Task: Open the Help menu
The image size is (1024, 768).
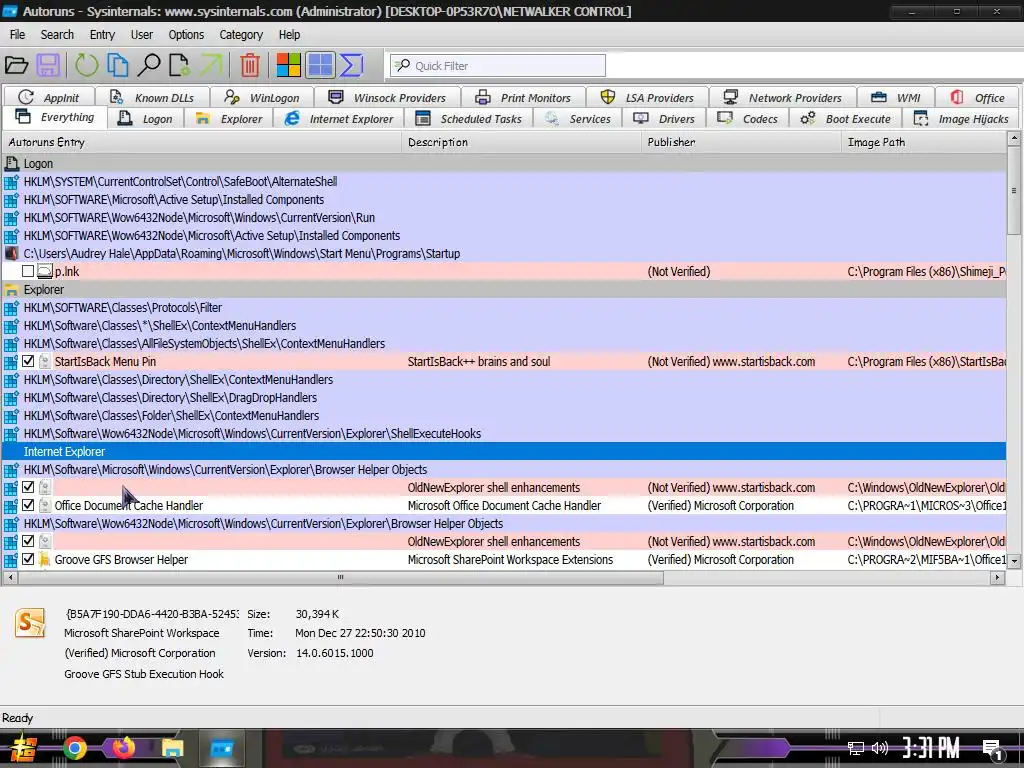Action: (x=289, y=35)
